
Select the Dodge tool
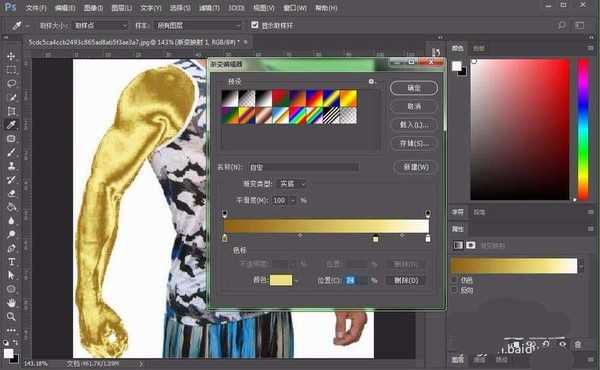(11, 235)
